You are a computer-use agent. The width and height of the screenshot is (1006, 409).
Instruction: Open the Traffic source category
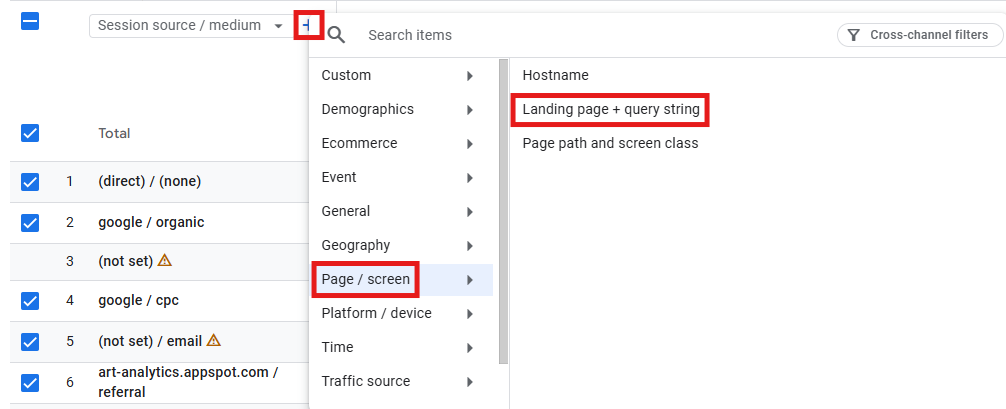click(402, 381)
